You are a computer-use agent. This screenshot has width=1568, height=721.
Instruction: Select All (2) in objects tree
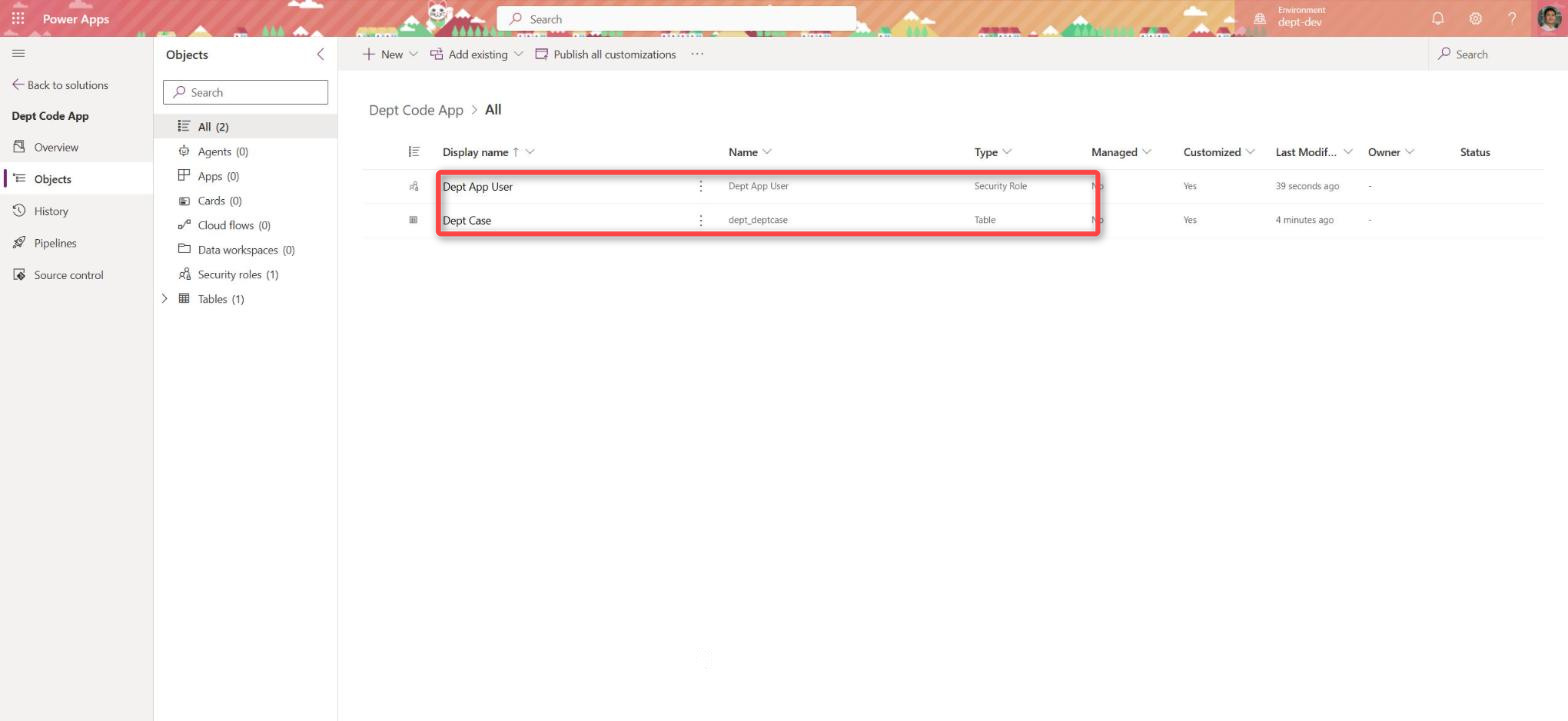[x=246, y=127]
